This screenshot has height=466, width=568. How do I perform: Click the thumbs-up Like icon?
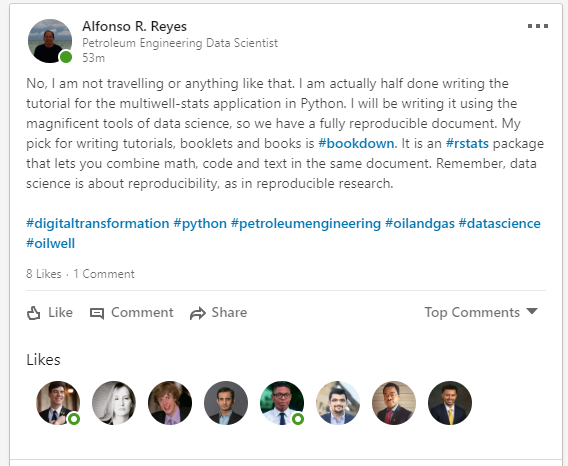[34, 313]
